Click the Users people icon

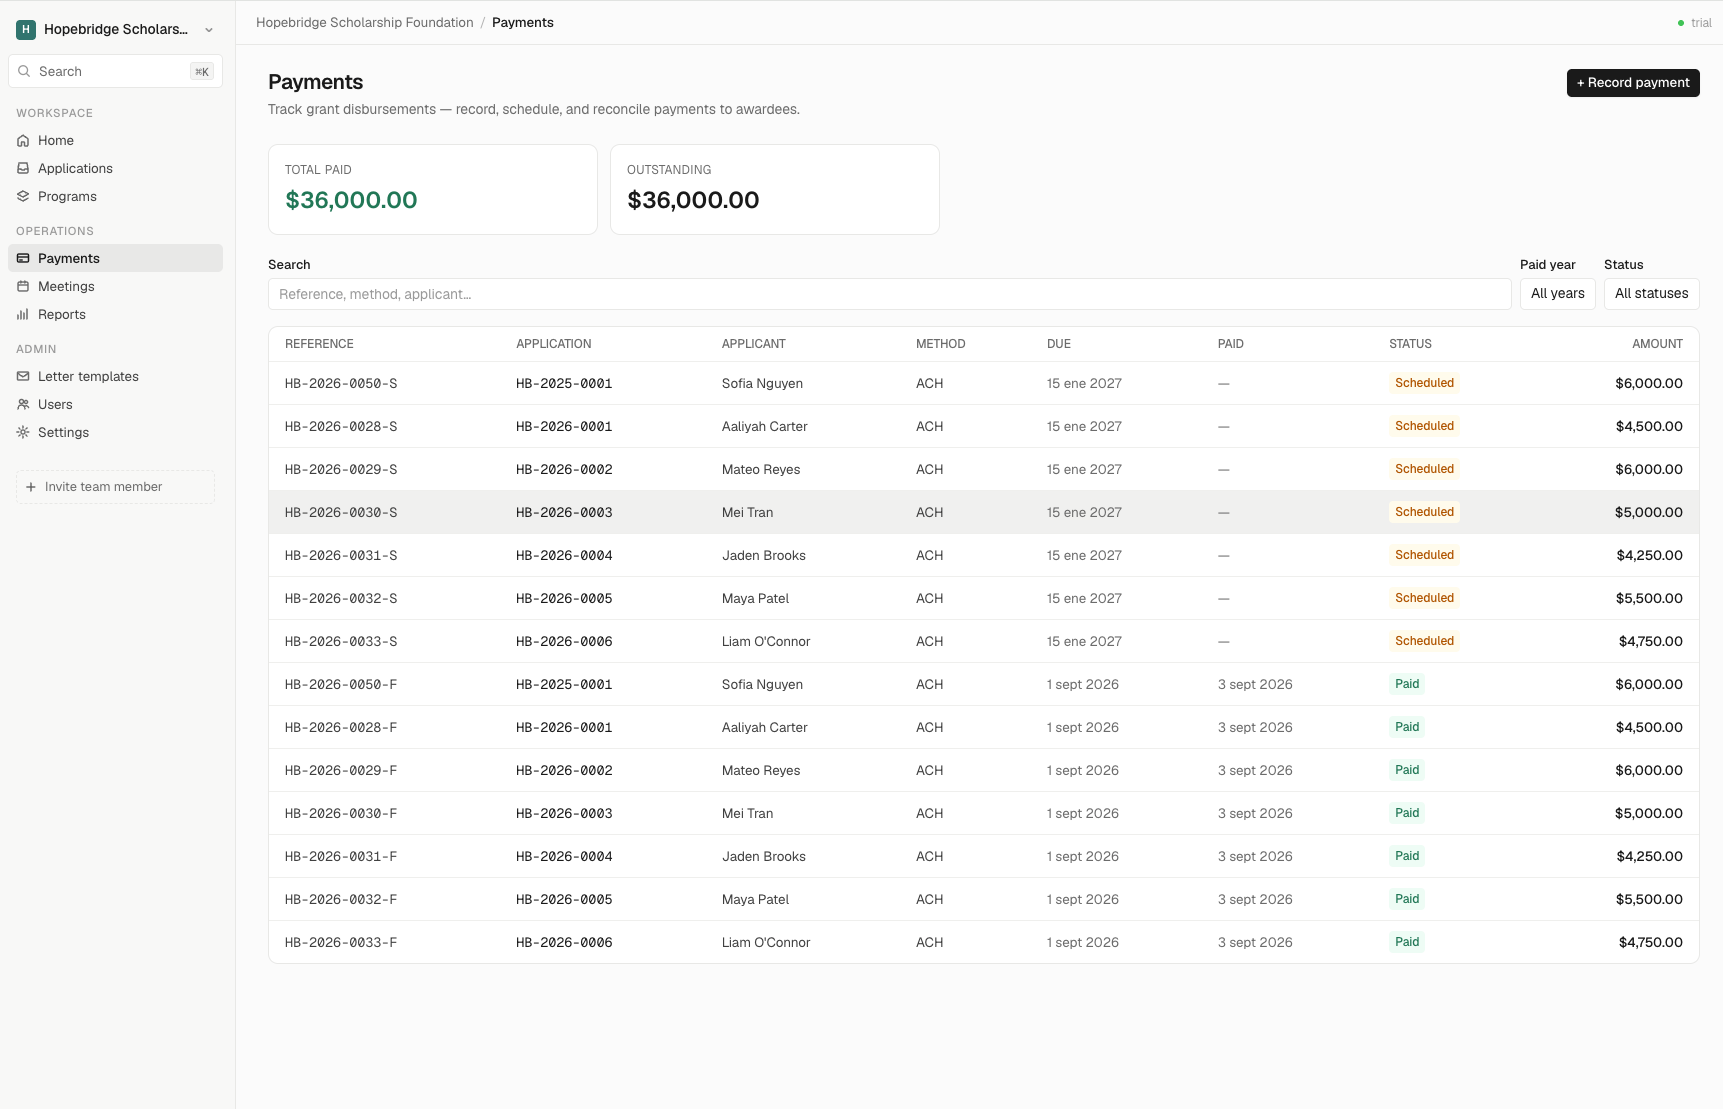23,405
